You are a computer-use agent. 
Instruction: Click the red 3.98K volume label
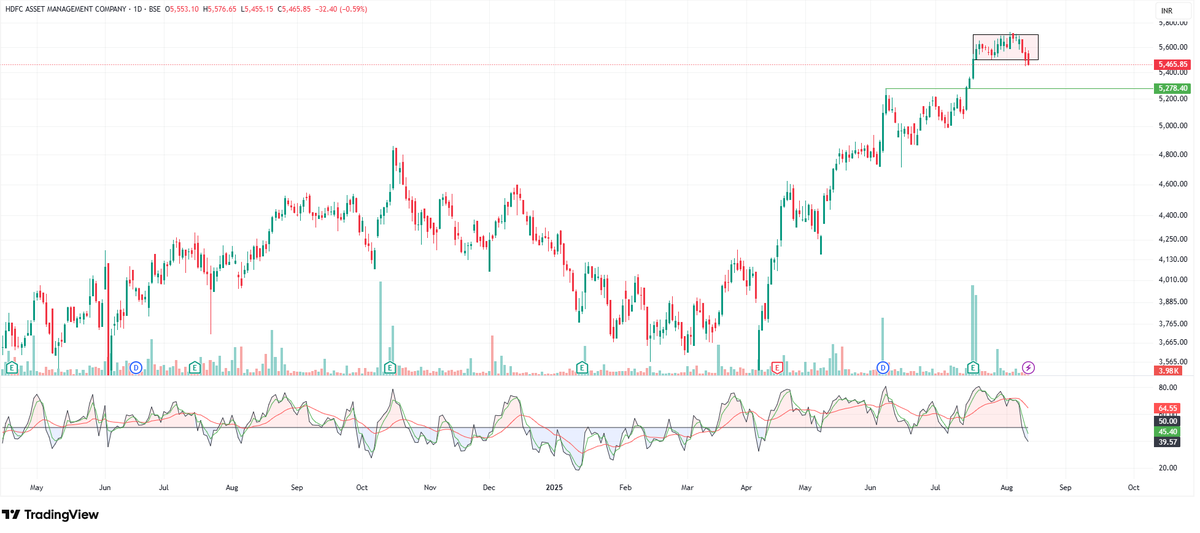1168,371
